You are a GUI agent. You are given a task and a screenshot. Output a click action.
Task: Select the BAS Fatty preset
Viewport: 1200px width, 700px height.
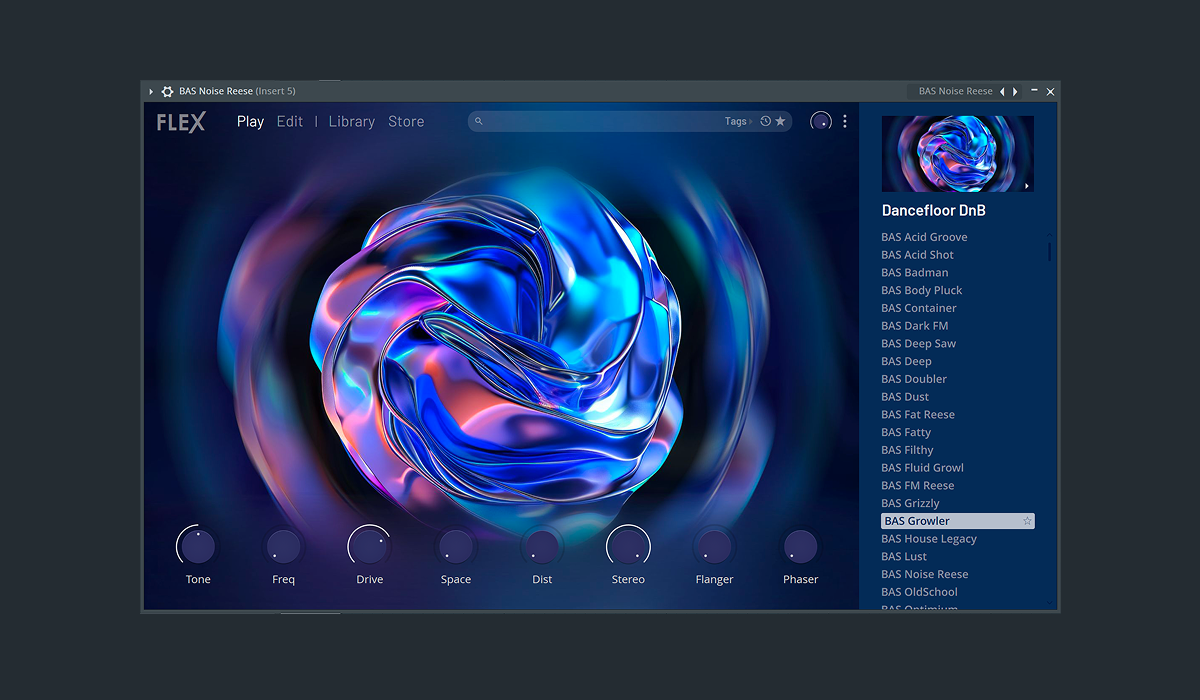click(906, 433)
